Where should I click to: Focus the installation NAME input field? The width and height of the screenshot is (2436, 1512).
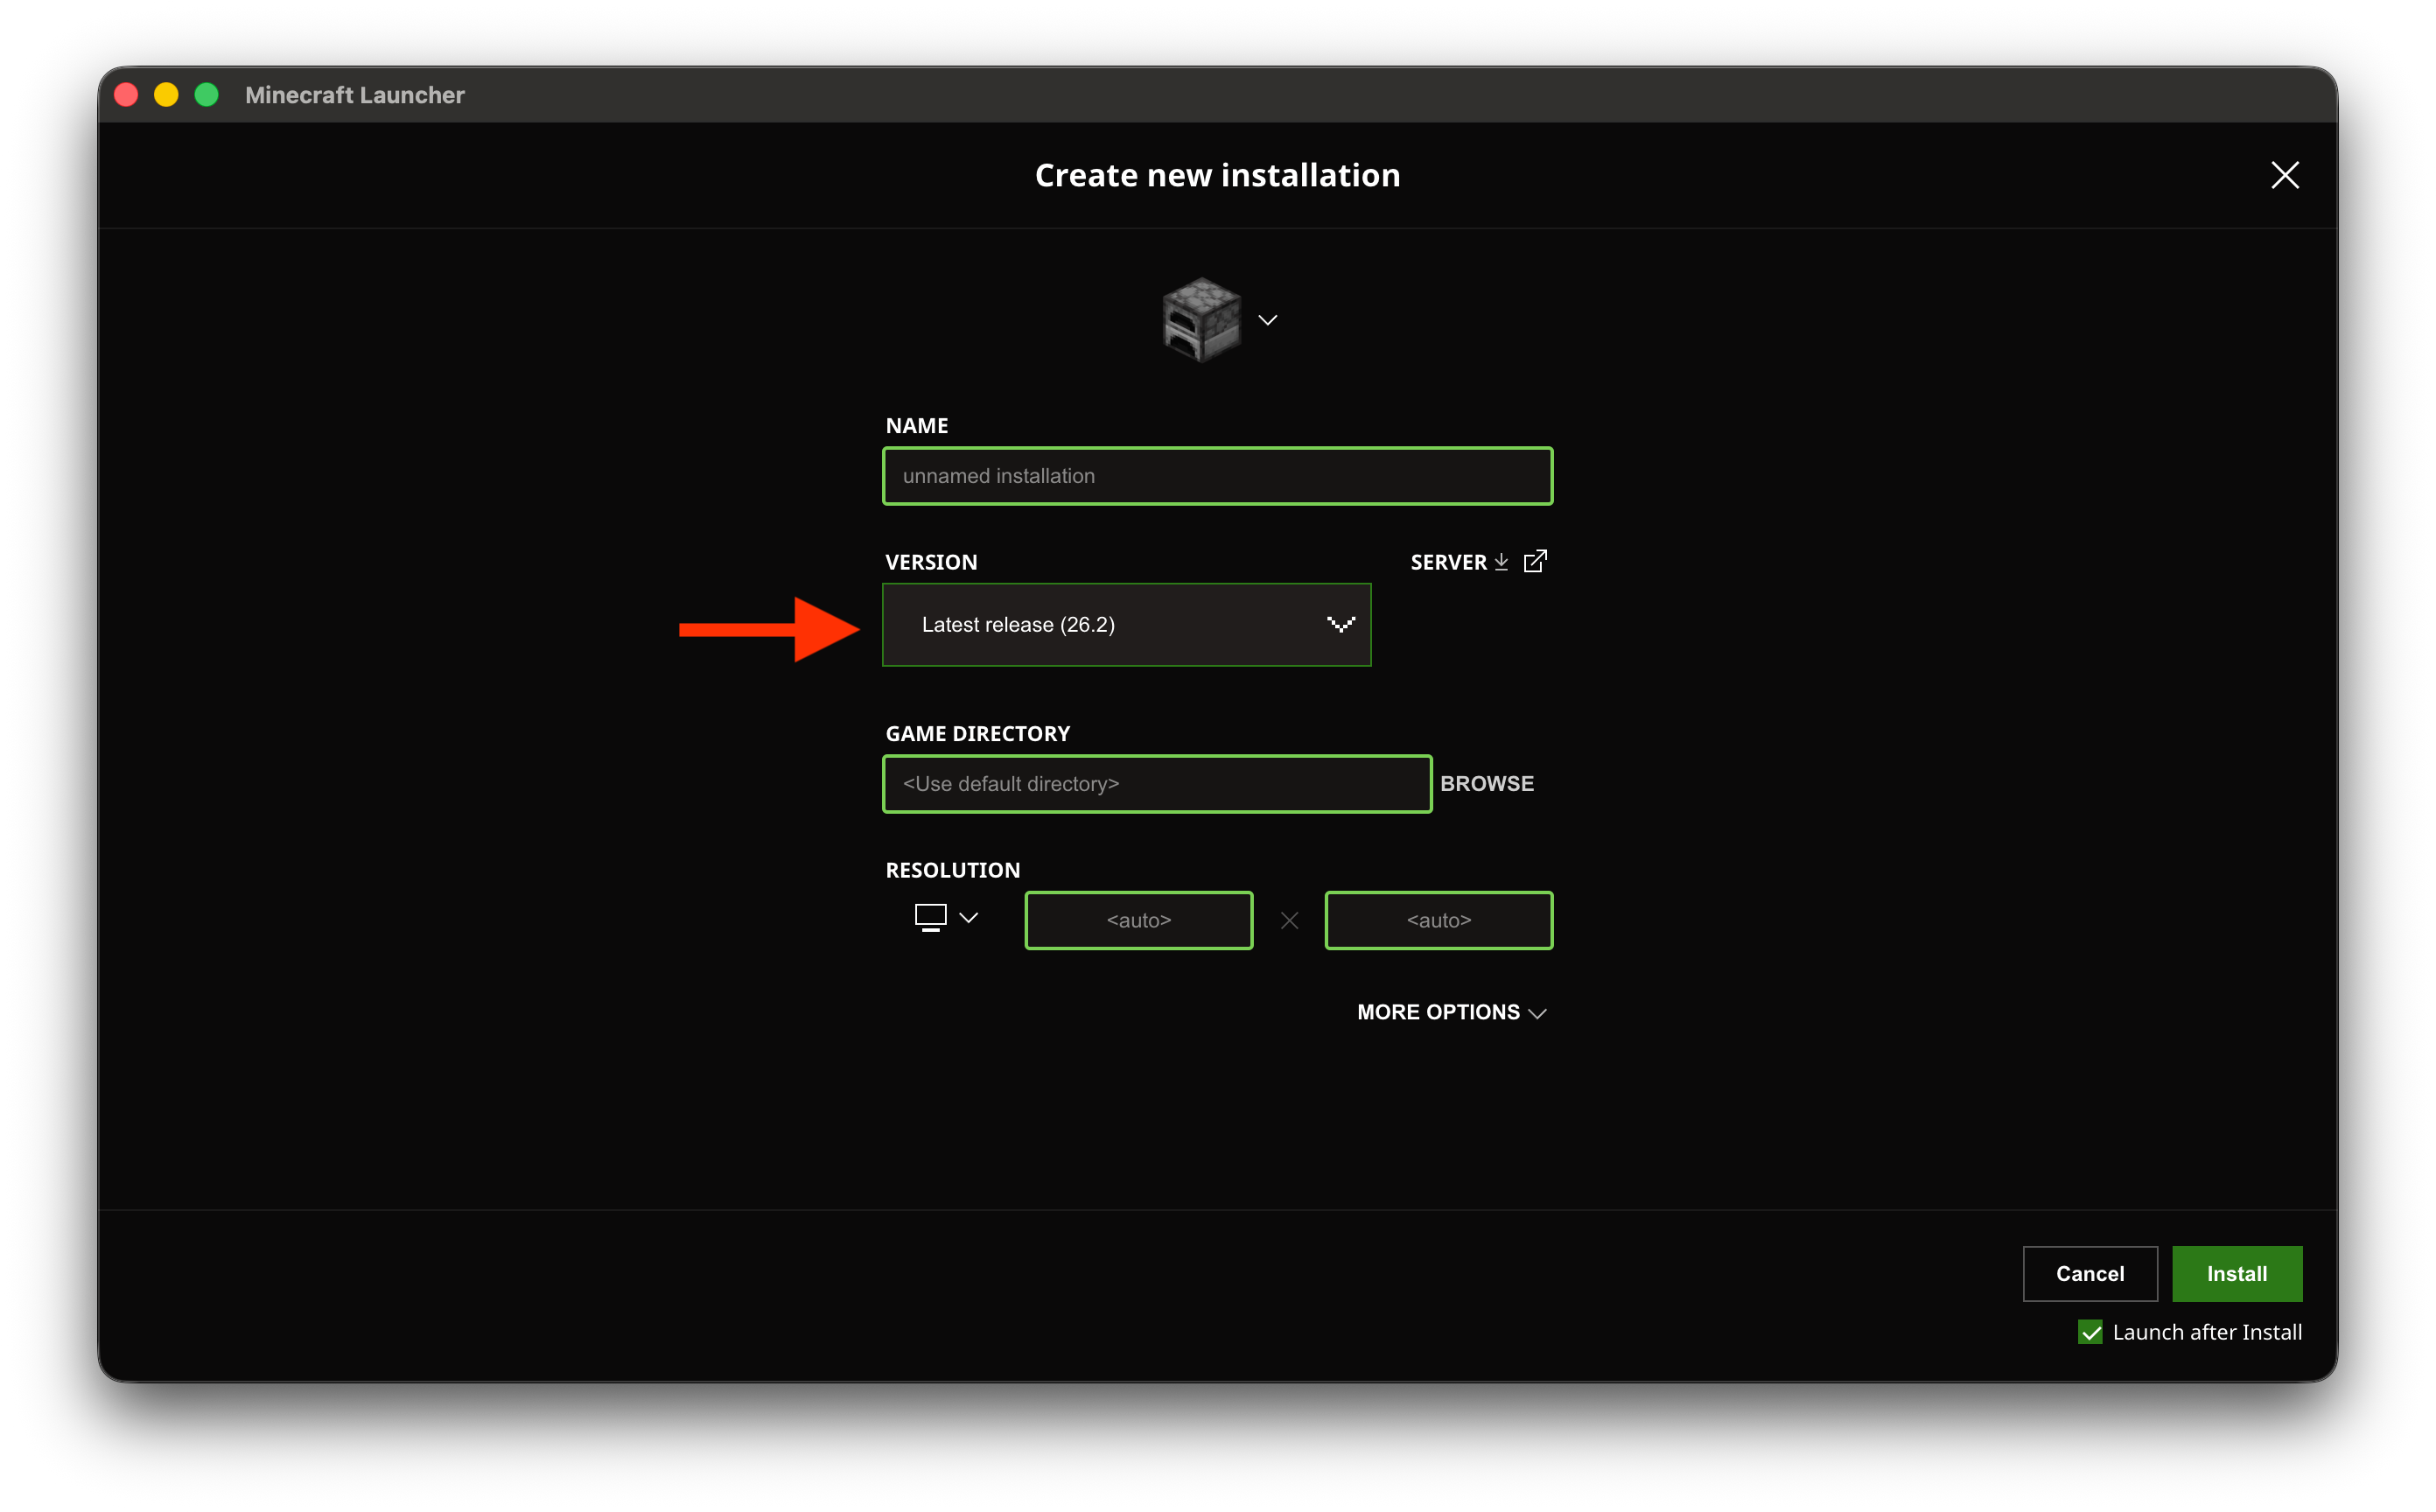click(x=1217, y=476)
